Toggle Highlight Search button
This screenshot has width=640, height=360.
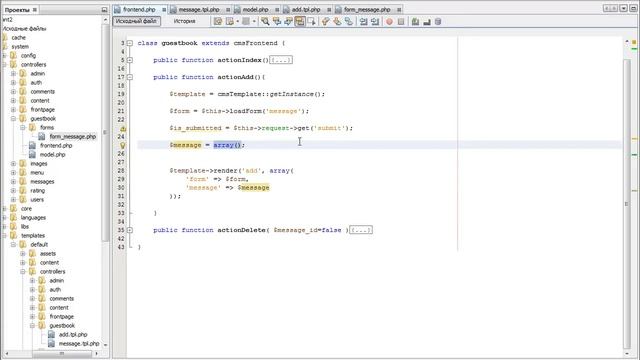(300, 22)
